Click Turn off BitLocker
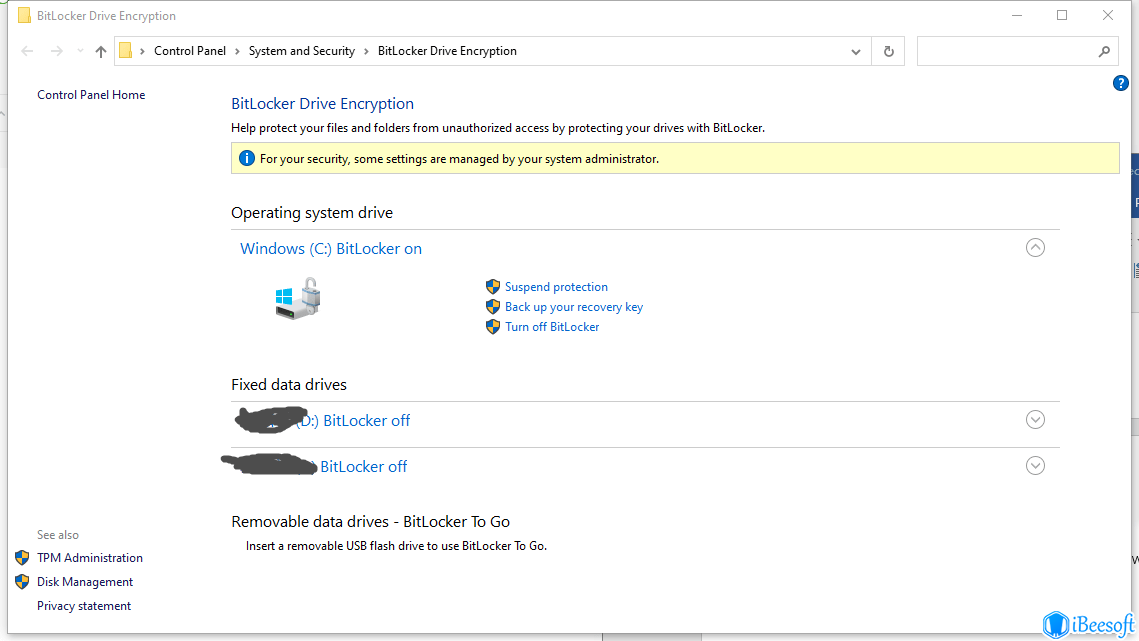 (552, 327)
